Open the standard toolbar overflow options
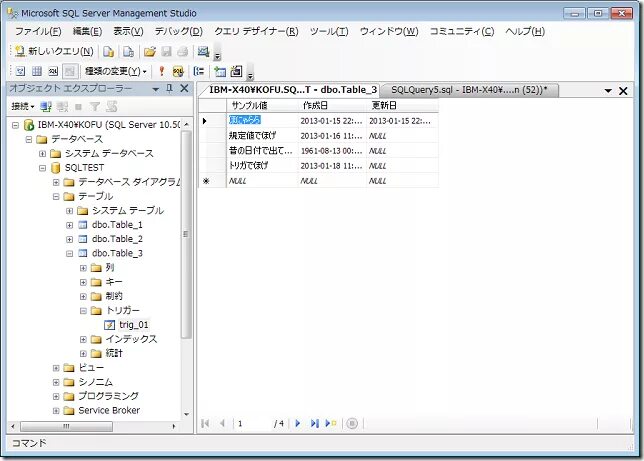The image size is (644, 461). coord(218,53)
